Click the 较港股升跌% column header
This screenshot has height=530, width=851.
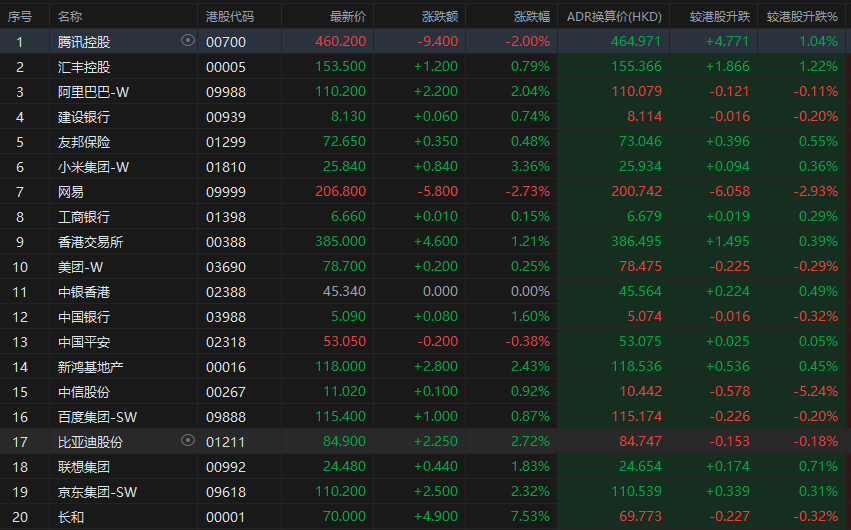pos(802,17)
